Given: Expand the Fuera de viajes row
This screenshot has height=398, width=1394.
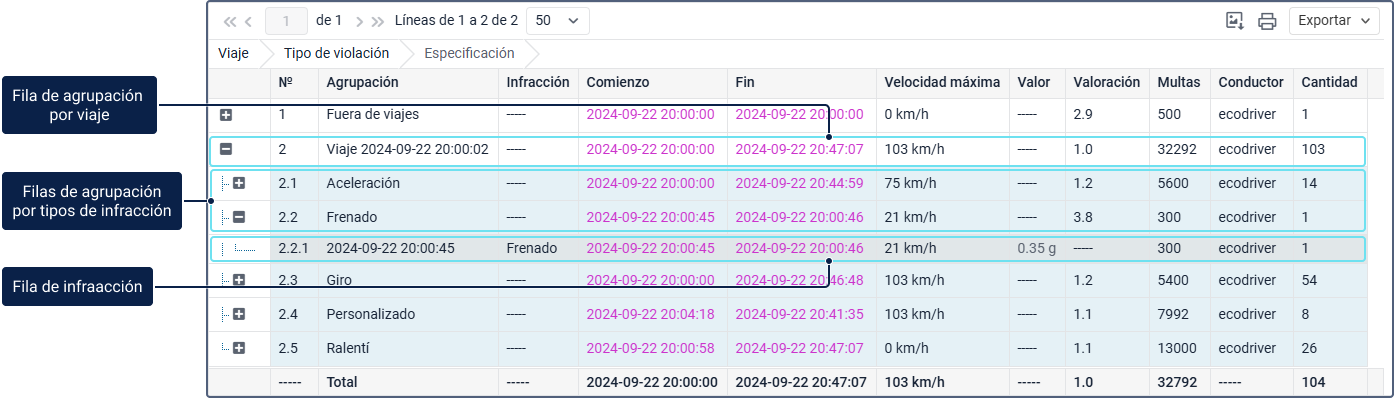Looking at the screenshot, I should pyautogui.click(x=226, y=115).
